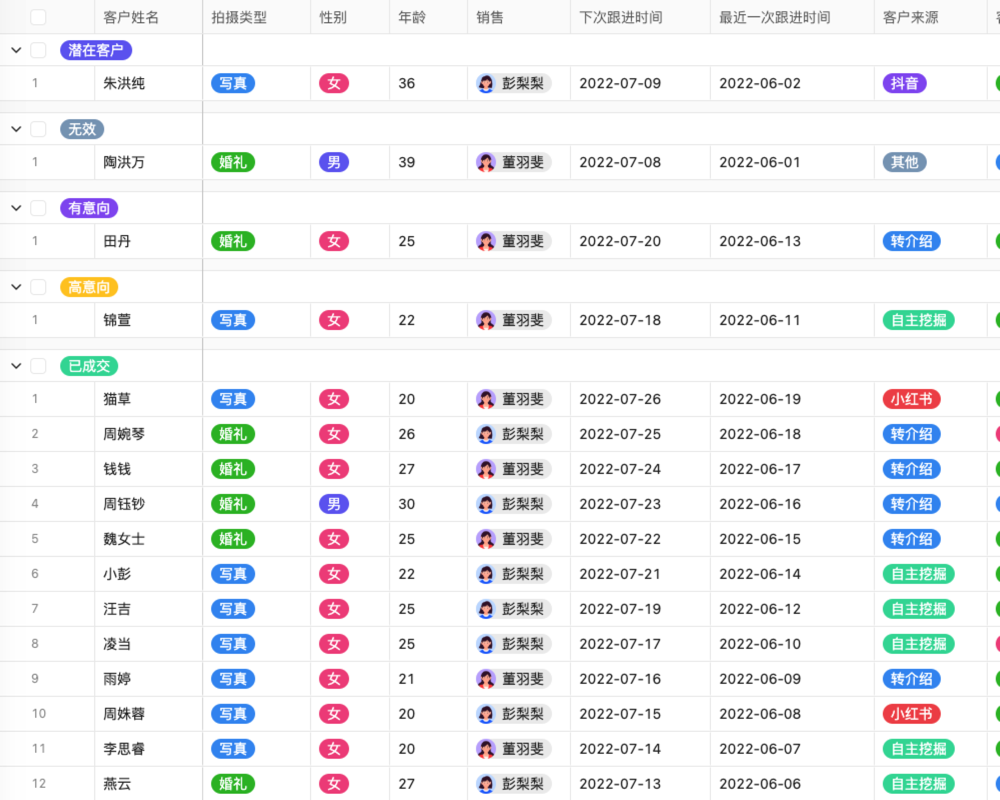This screenshot has width=1000, height=800.
Task: Check the select-all checkbox in the header
Action: coord(38,16)
